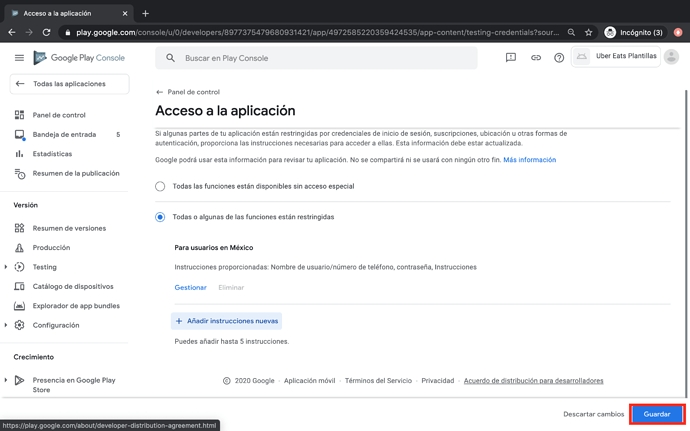690x431 pixels.
Task: Select 'Todas las funciones están disponibles sin acceso especial'
Action: 160,186
